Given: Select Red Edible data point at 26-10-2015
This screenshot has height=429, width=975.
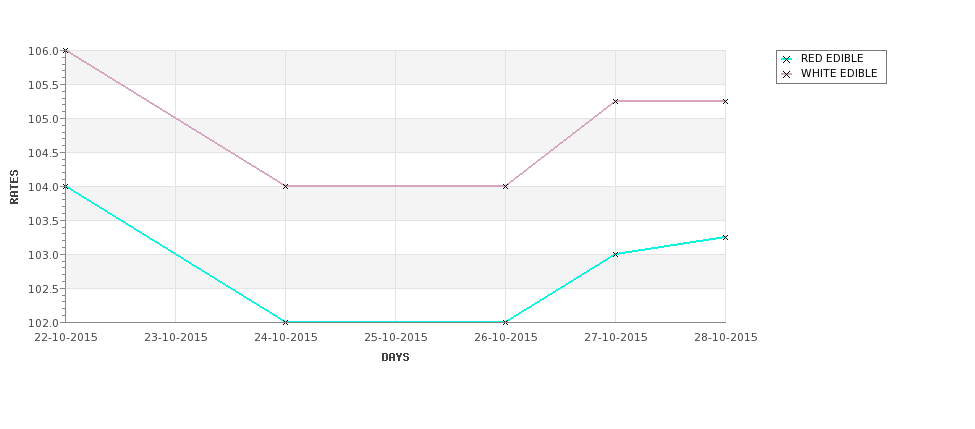Looking at the screenshot, I should 506,322.
